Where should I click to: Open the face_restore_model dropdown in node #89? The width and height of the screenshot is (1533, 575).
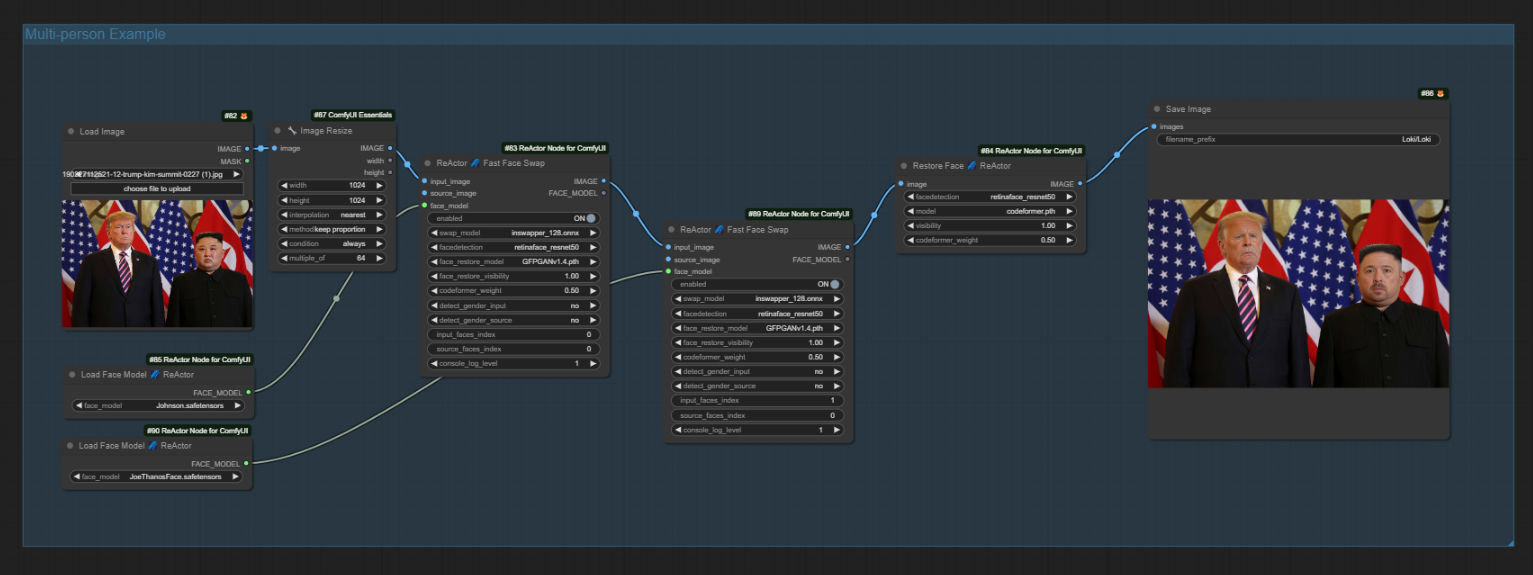coord(757,328)
